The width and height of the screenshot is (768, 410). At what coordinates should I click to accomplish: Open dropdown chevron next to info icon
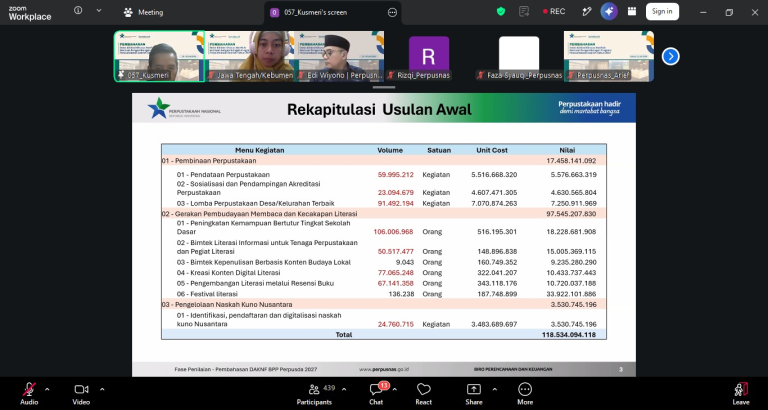pyautogui.click(x=99, y=10)
